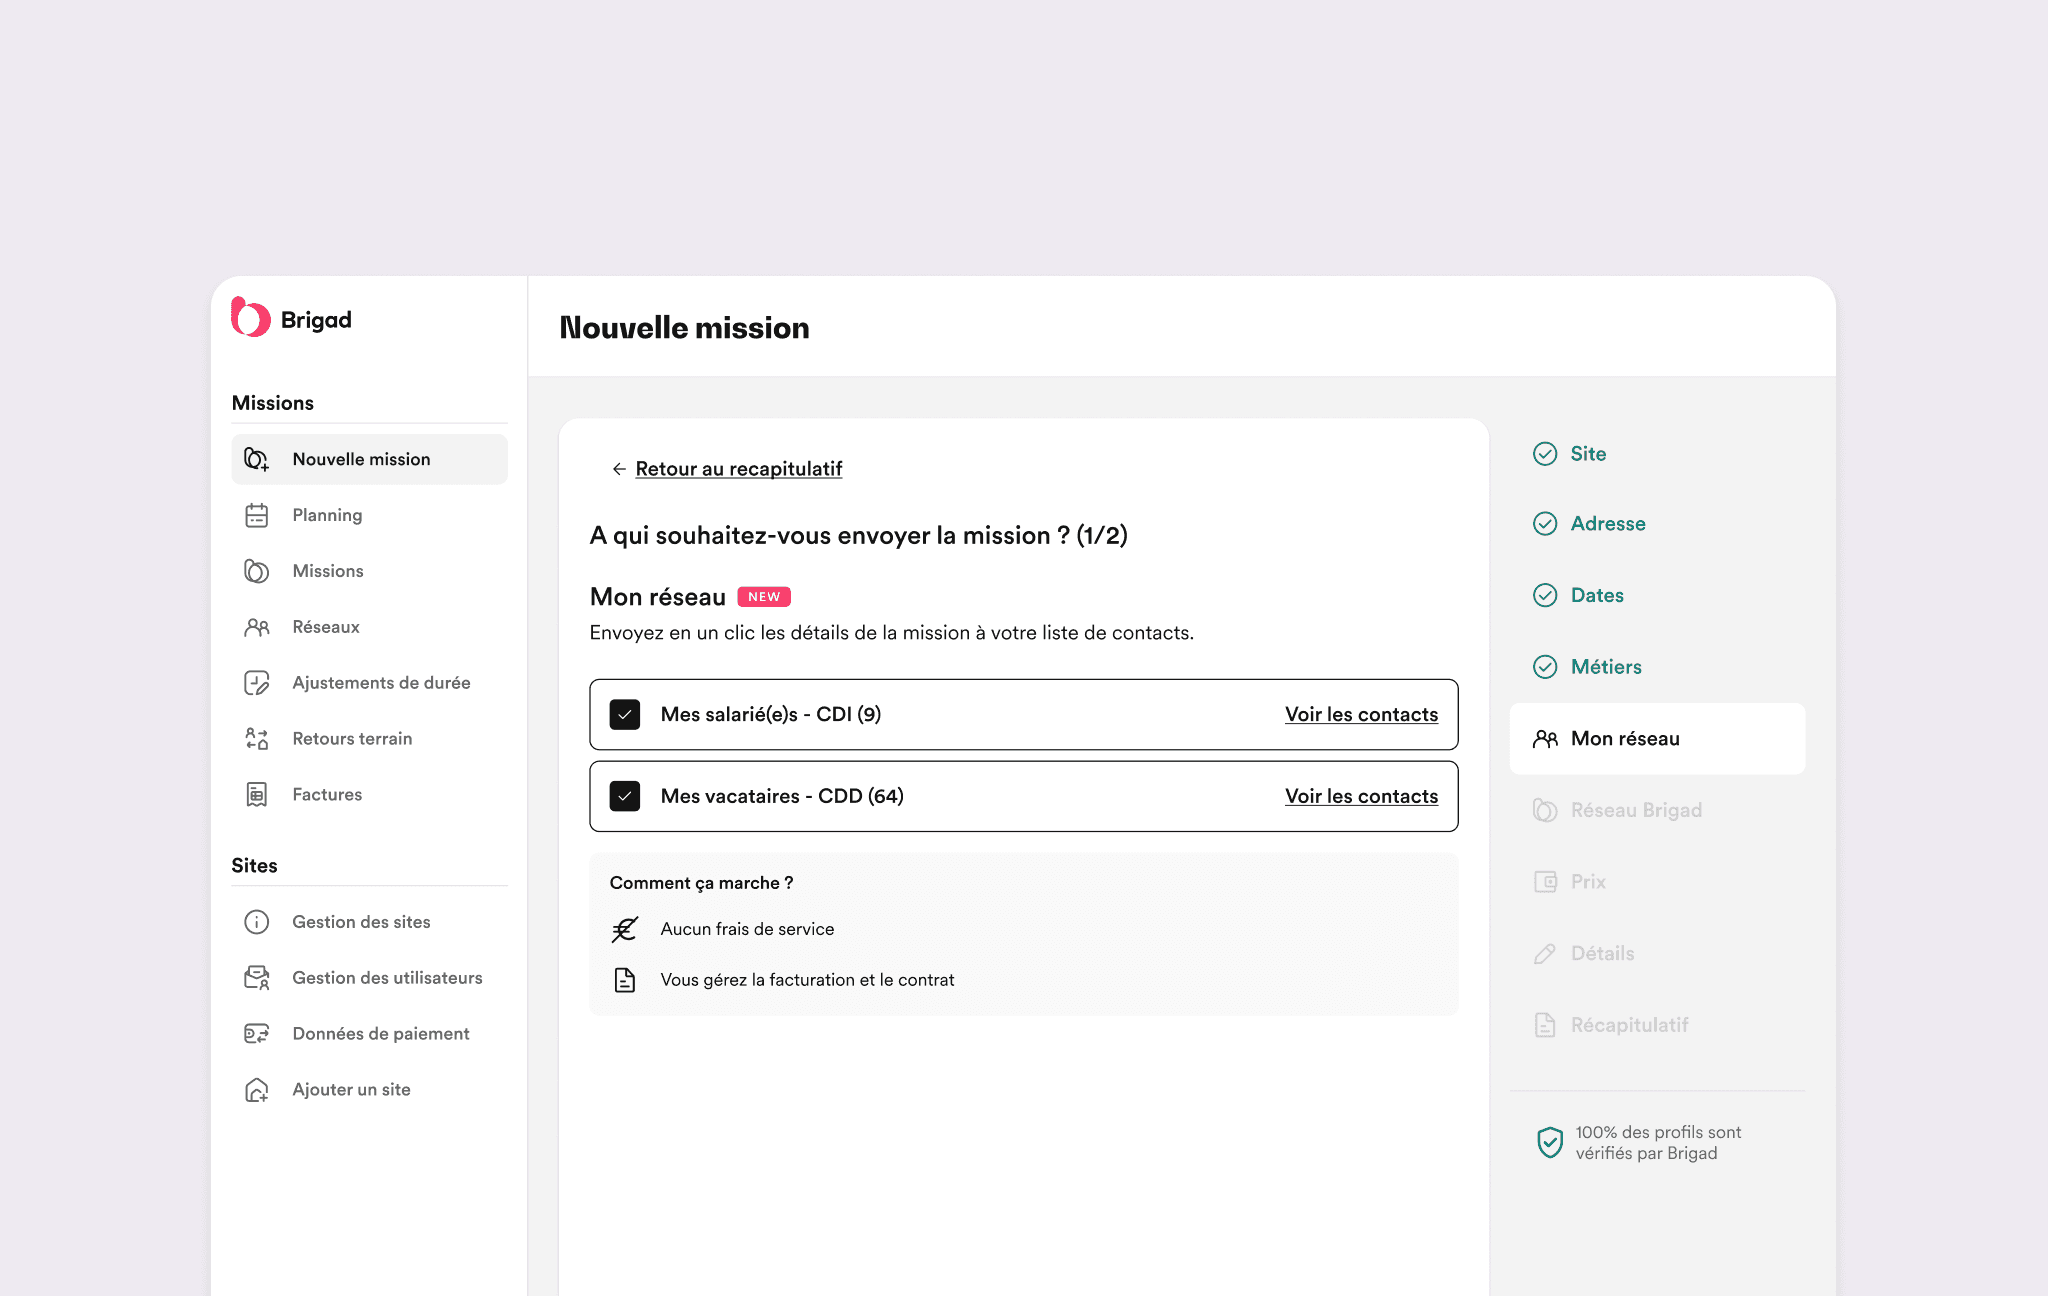
Task: Open Planning from the sidebar menu
Action: tap(369, 515)
